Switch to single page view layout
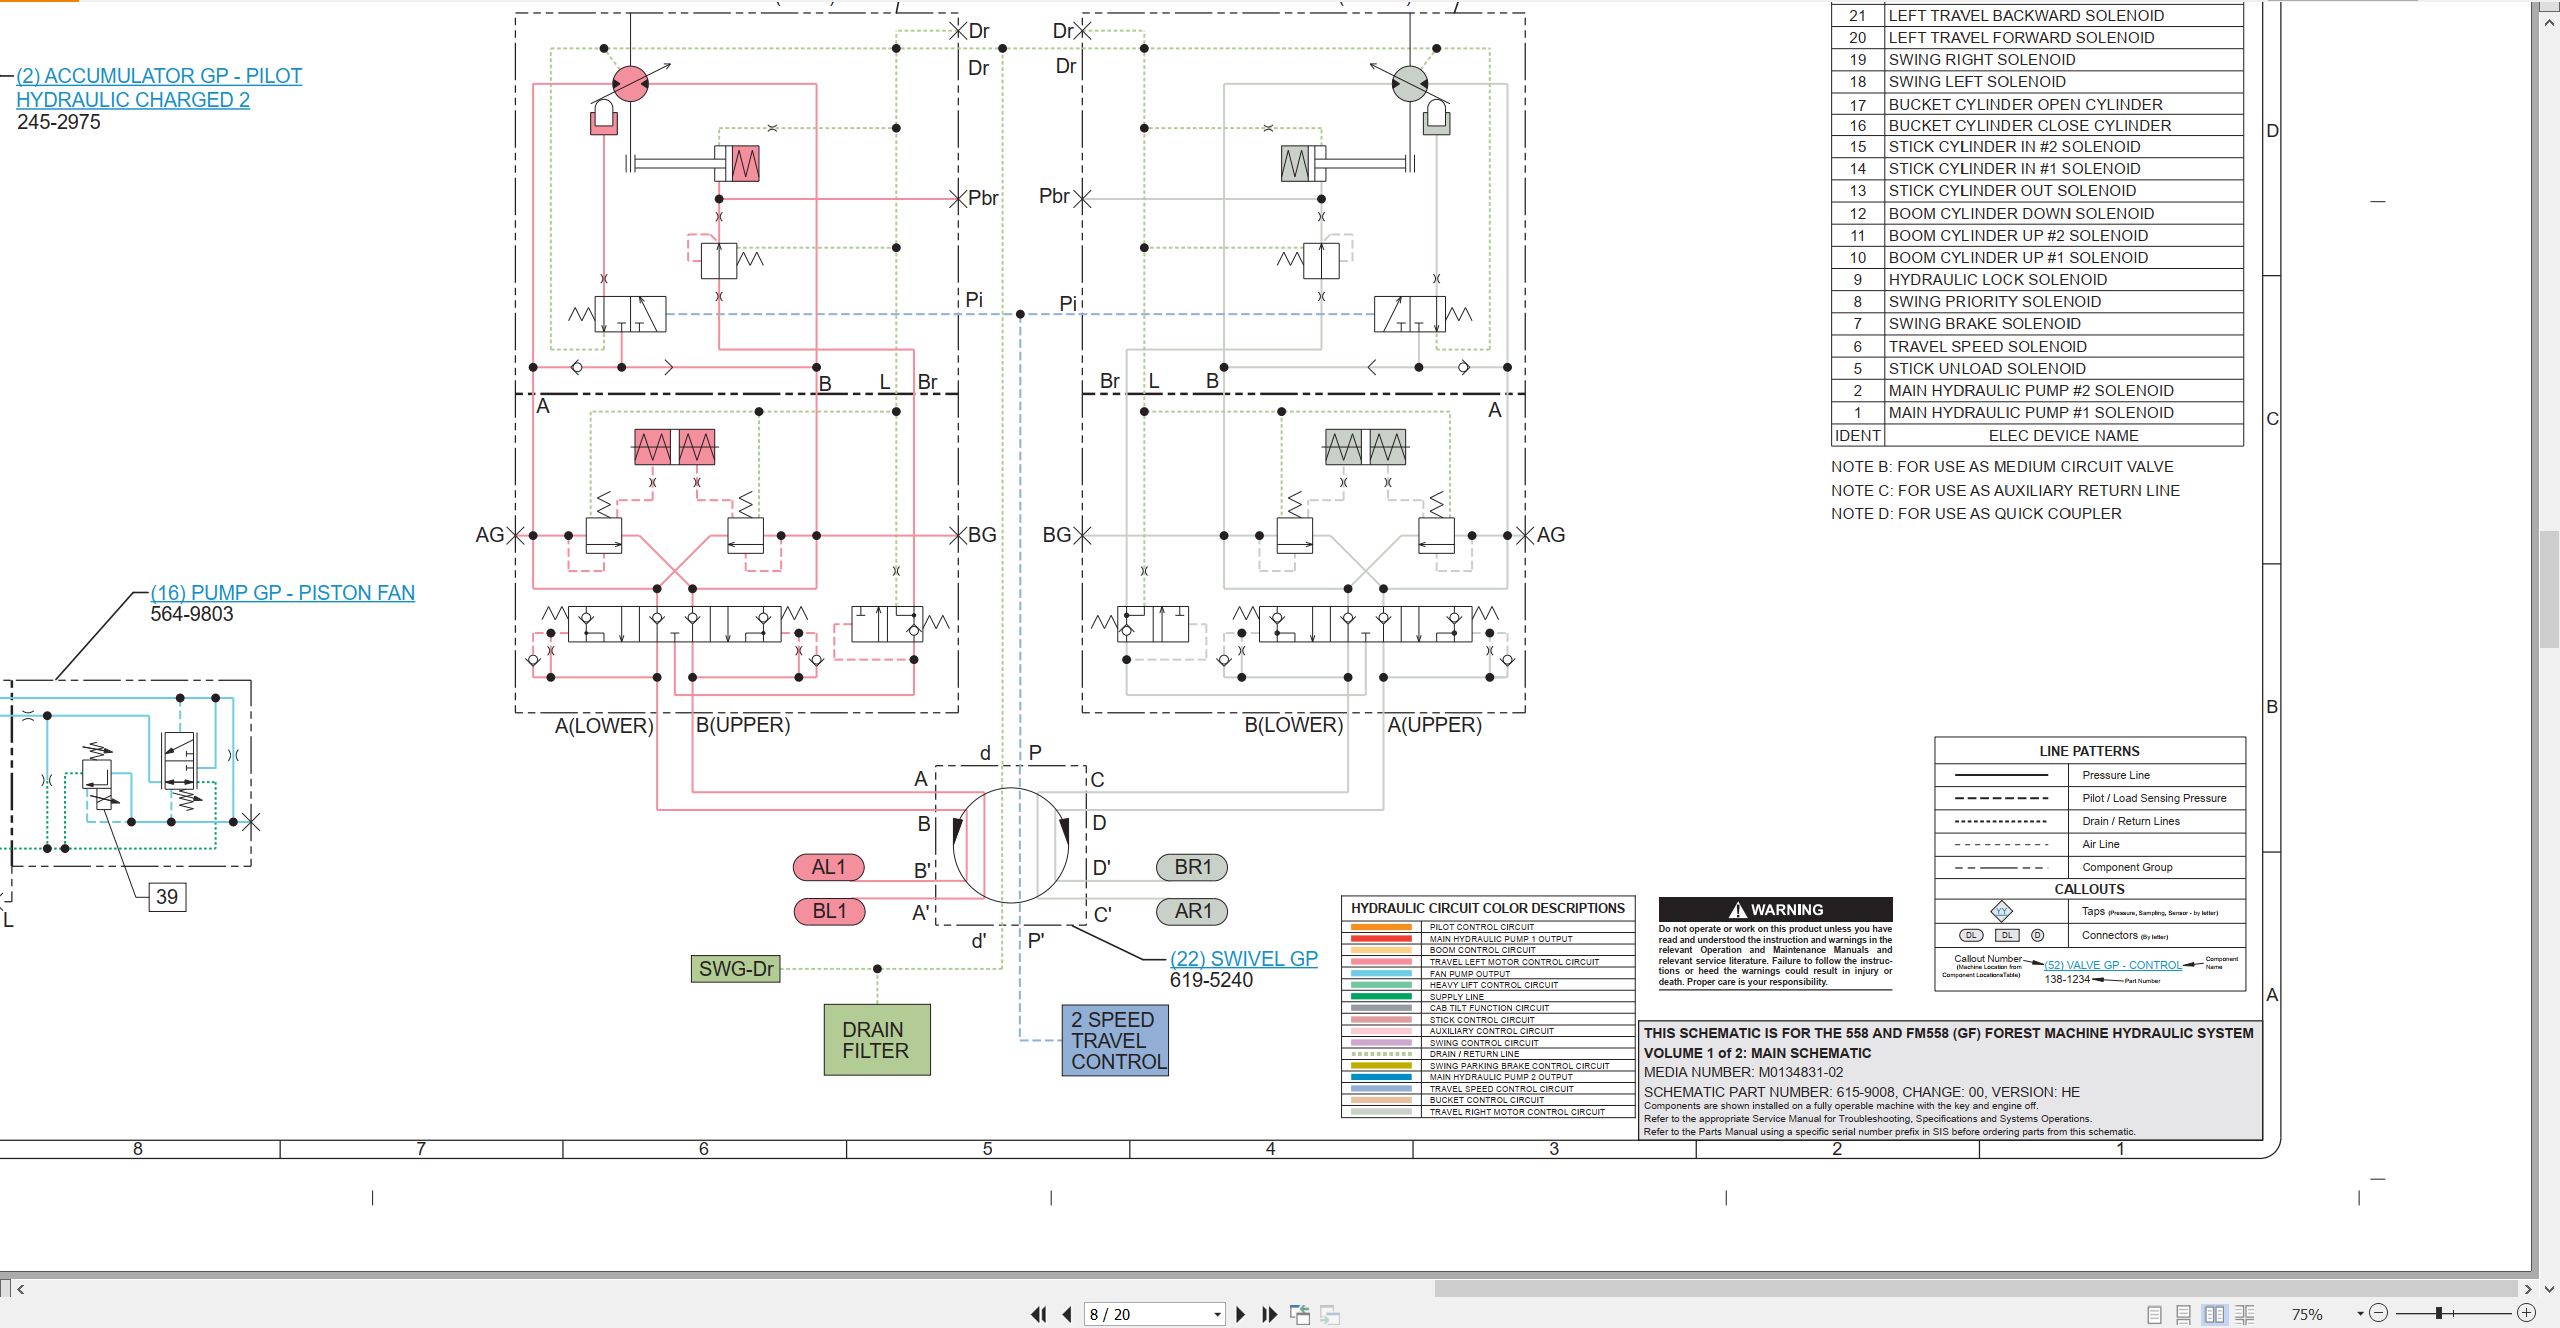Viewport: 2560px width, 1328px height. 2154,1314
